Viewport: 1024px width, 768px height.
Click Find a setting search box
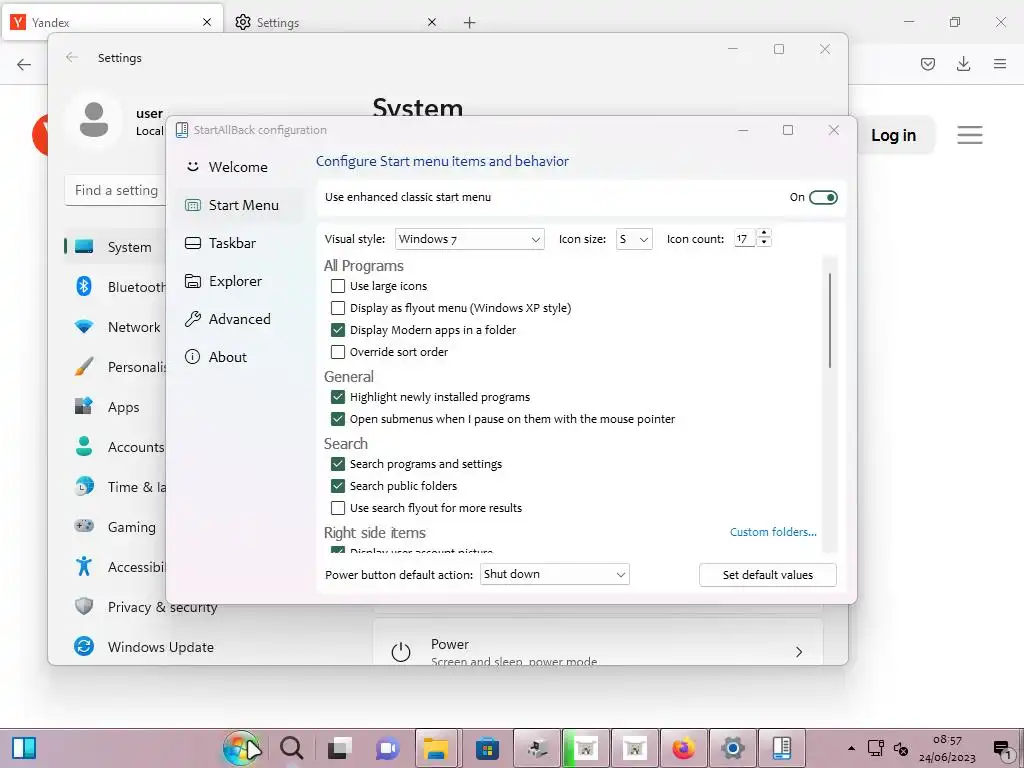coord(115,191)
